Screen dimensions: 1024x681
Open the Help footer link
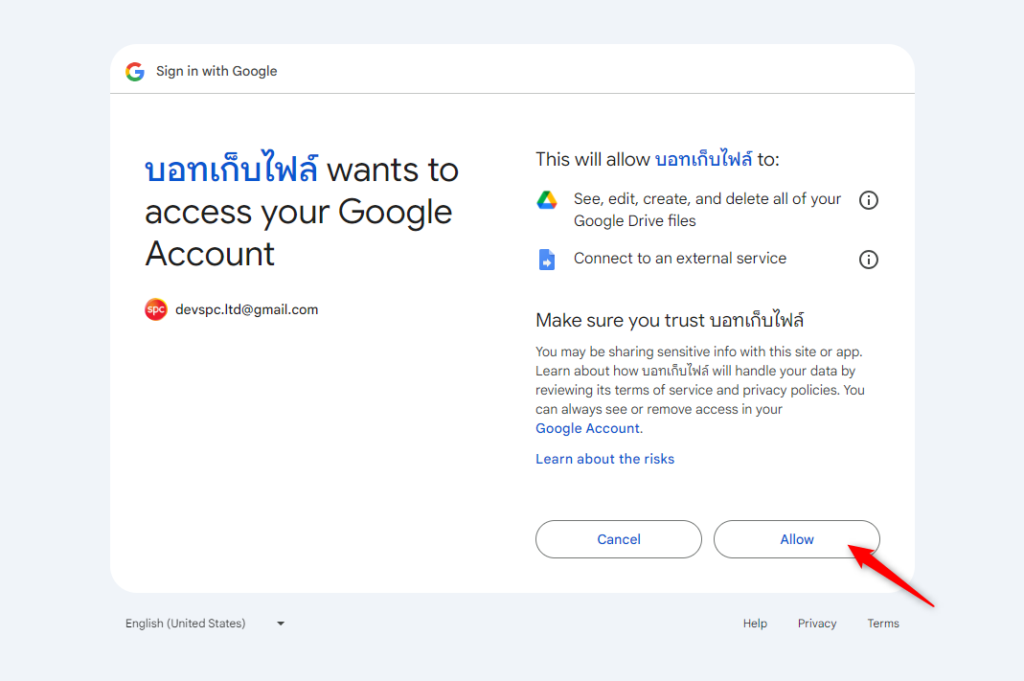755,623
